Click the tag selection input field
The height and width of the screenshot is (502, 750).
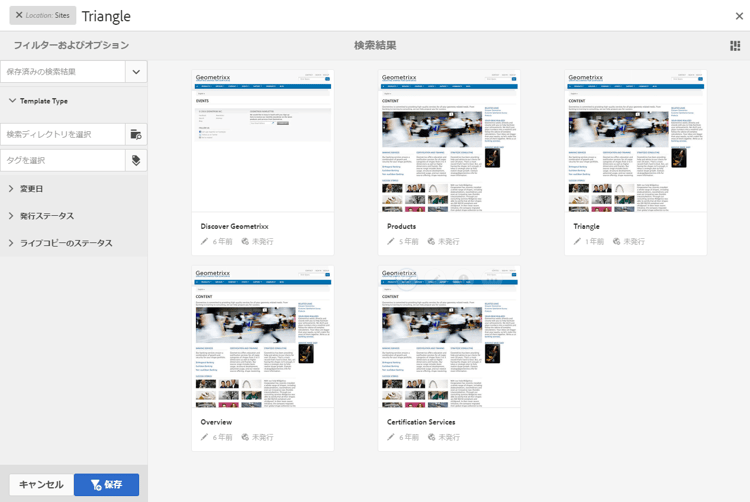(x=63, y=160)
